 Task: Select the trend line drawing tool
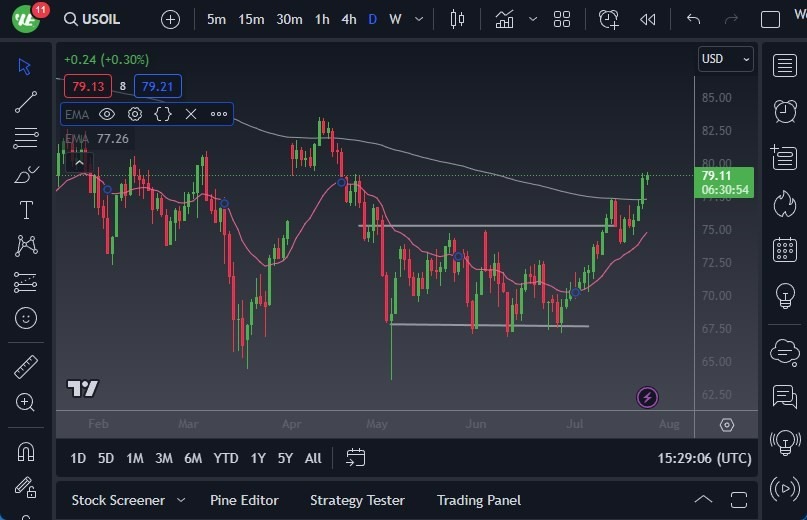pos(26,102)
